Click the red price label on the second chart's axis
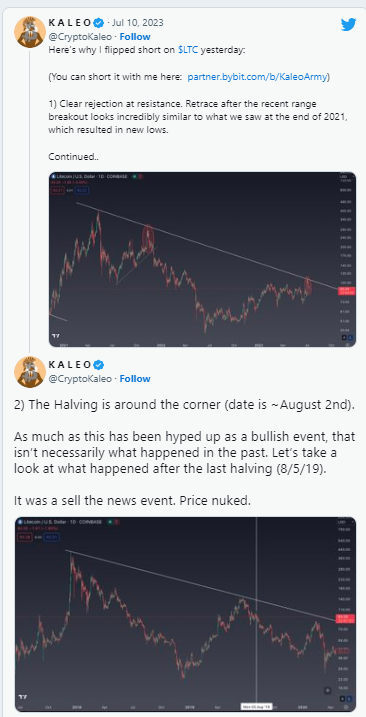Screen dimensions: 366x717 coord(343,619)
